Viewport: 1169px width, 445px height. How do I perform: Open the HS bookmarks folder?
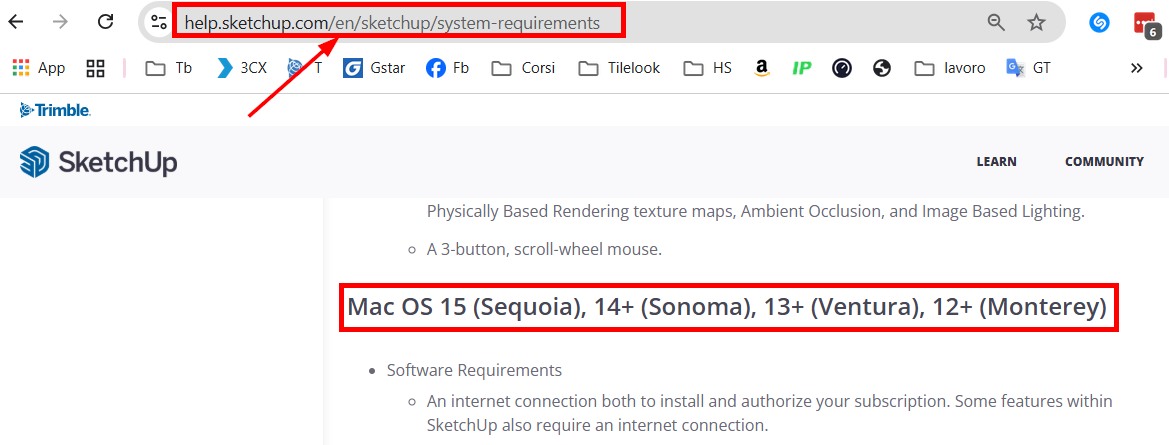[x=708, y=69]
